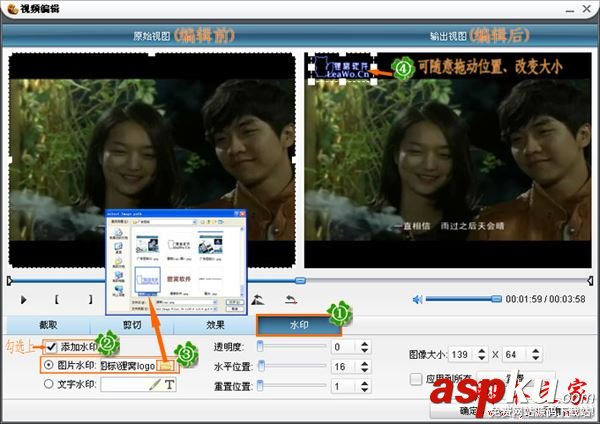Click the volume slider handle
Viewport: 600px width, 424px height.
tap(496, 298)
